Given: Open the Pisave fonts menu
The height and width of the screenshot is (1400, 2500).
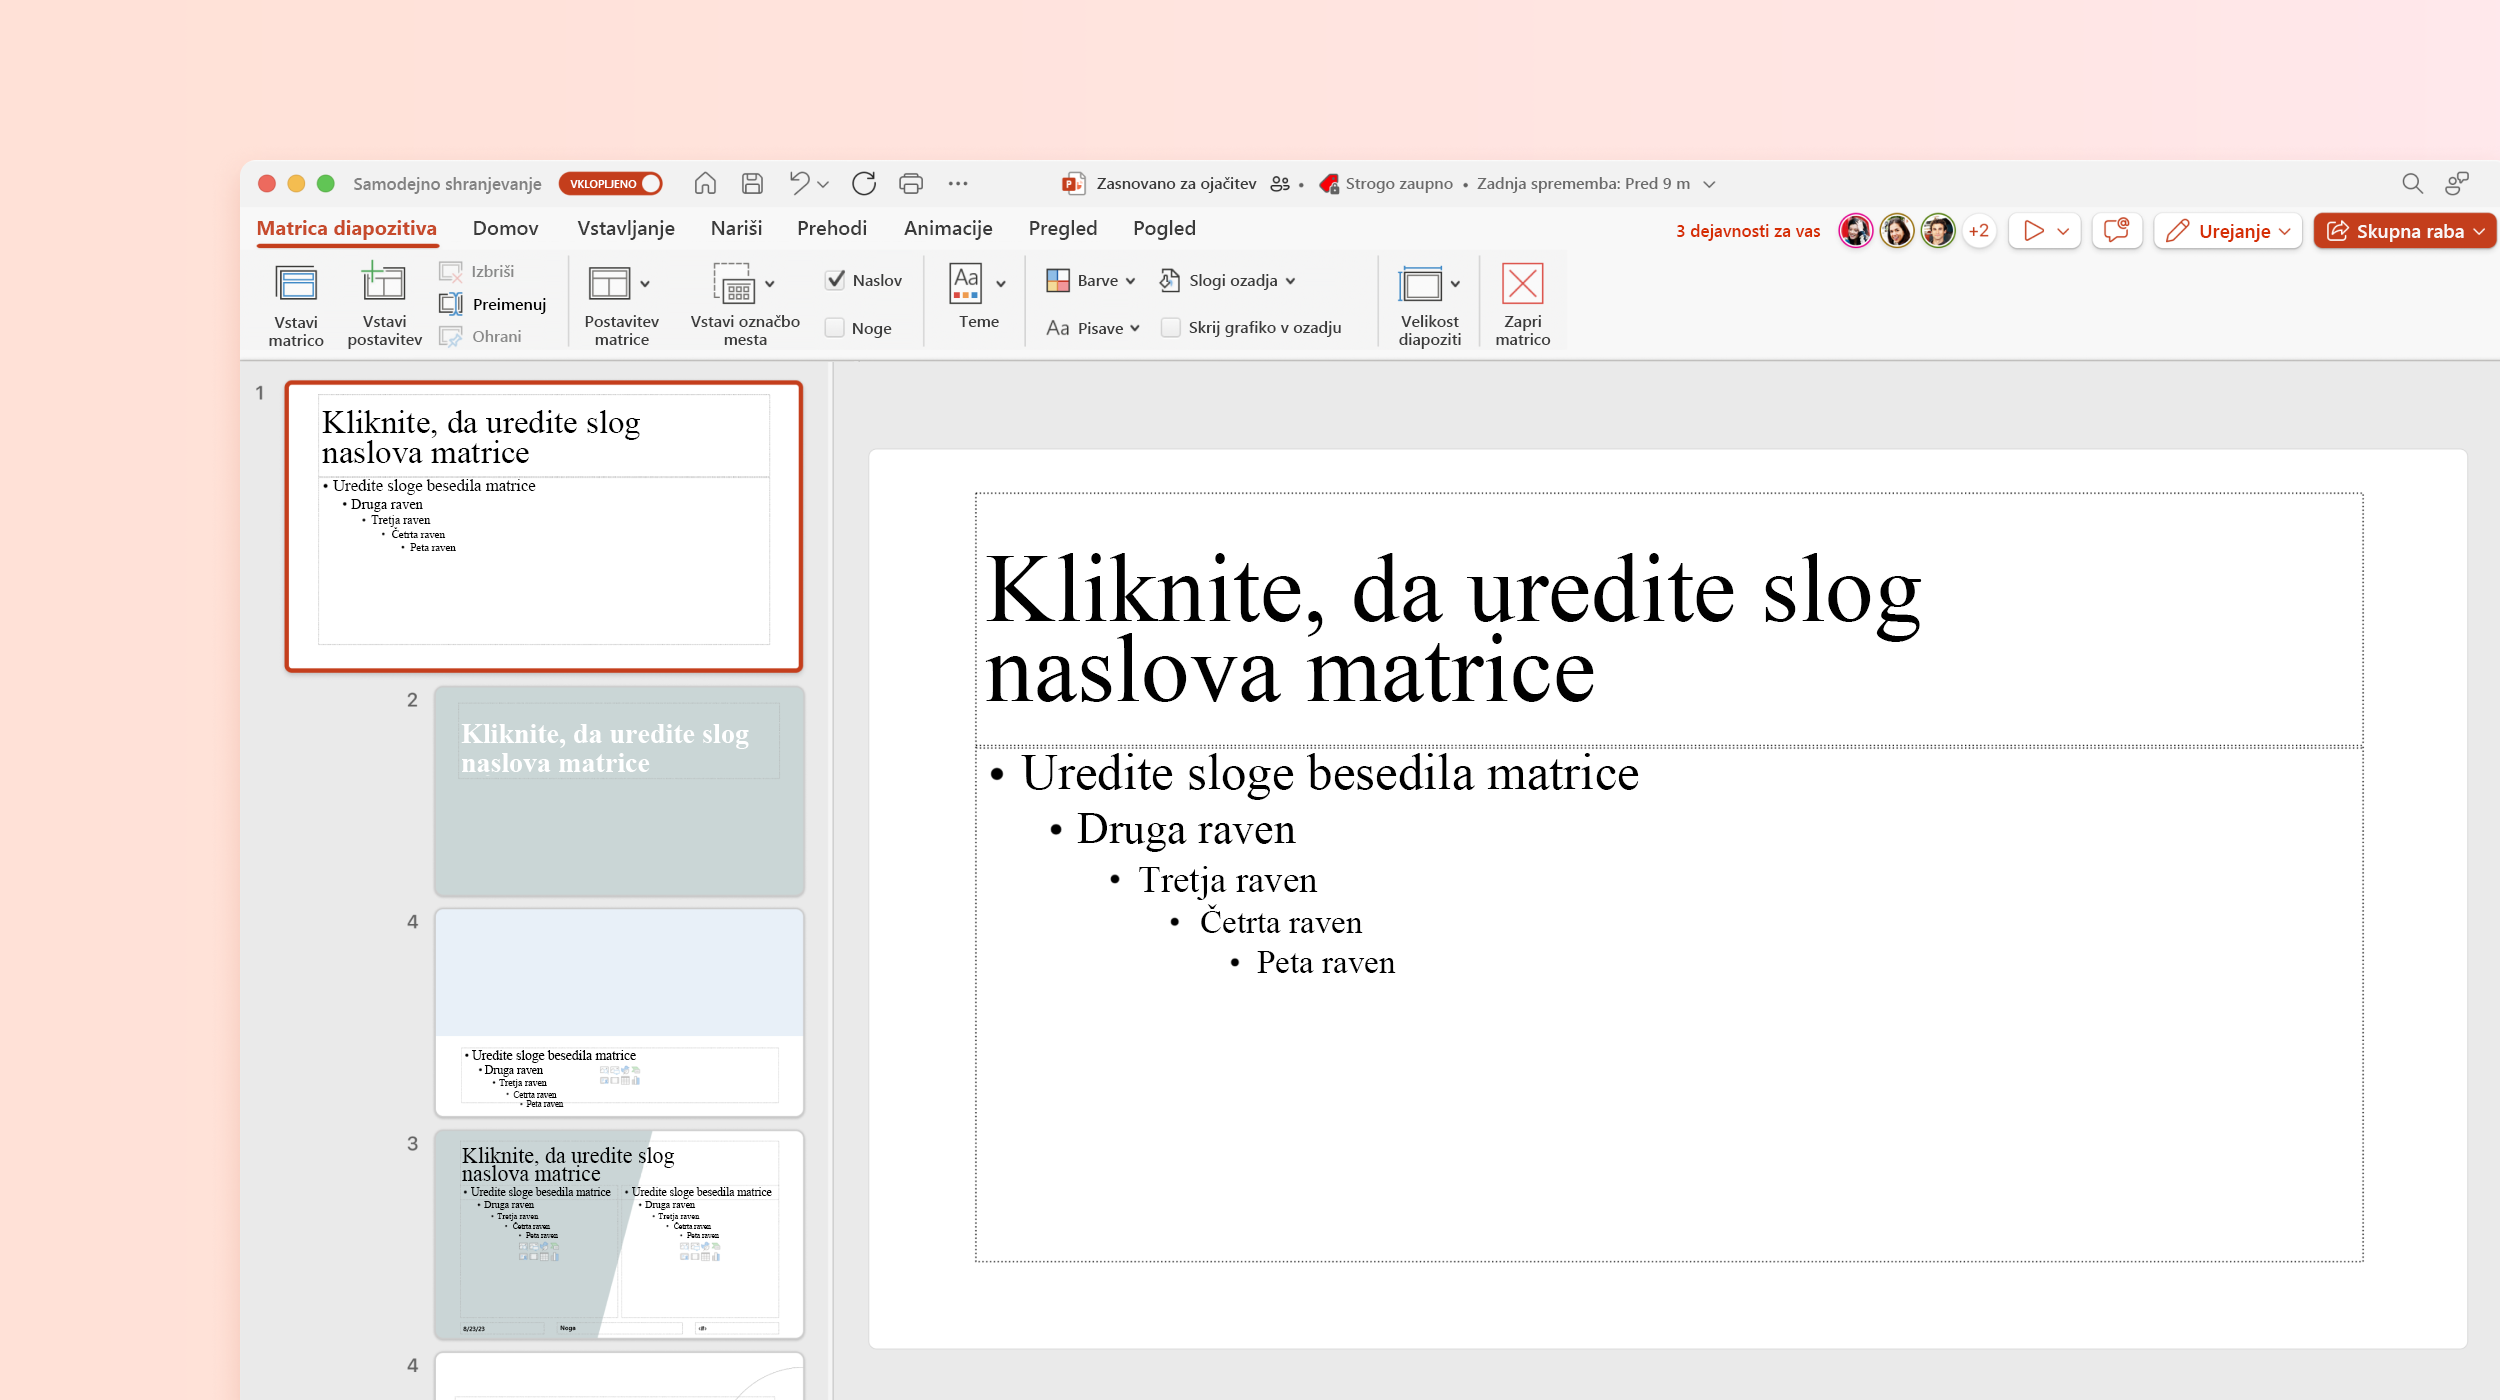Looking at the screenshot, I should click(1093, 328).
